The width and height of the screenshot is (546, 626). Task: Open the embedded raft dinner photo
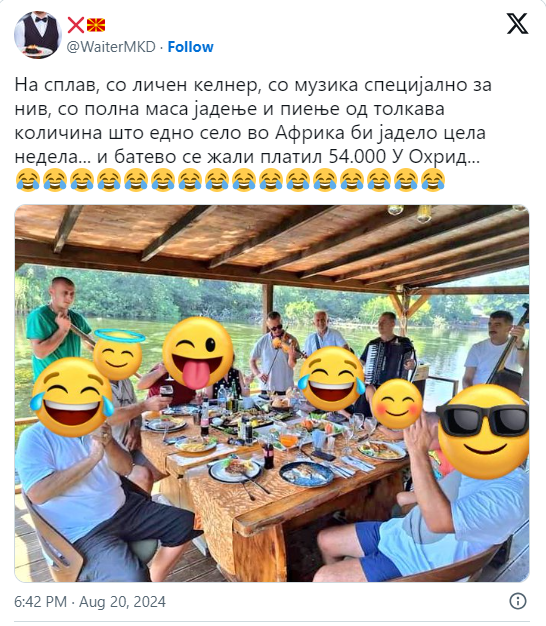tap(272, 393)
